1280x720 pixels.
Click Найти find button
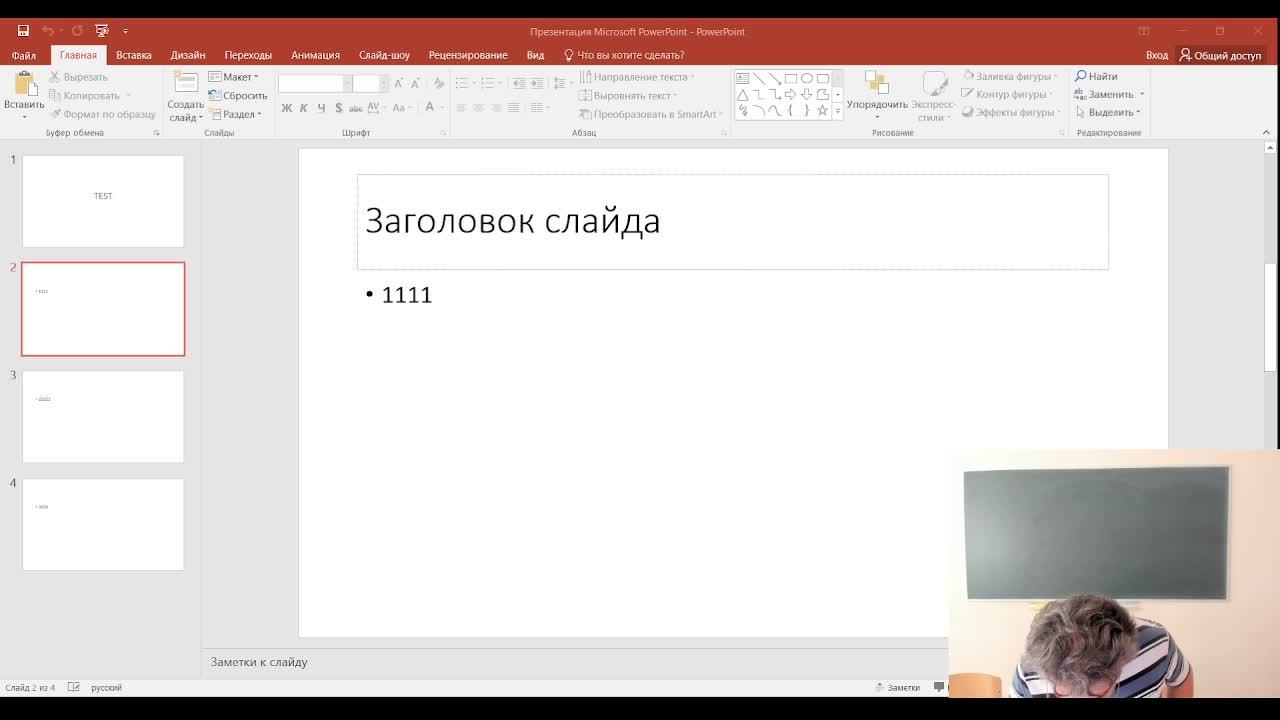[1096, 76]
